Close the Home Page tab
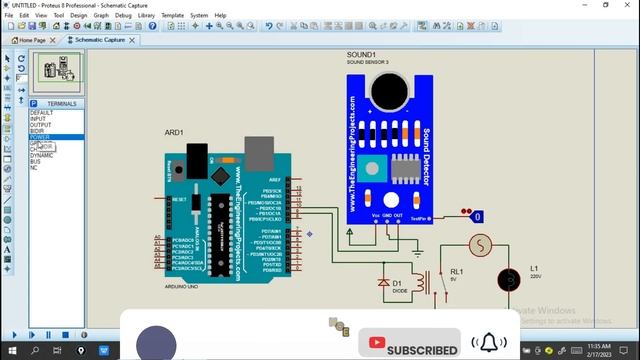This screenshot has height=360, width=640. tap(52, 40)
